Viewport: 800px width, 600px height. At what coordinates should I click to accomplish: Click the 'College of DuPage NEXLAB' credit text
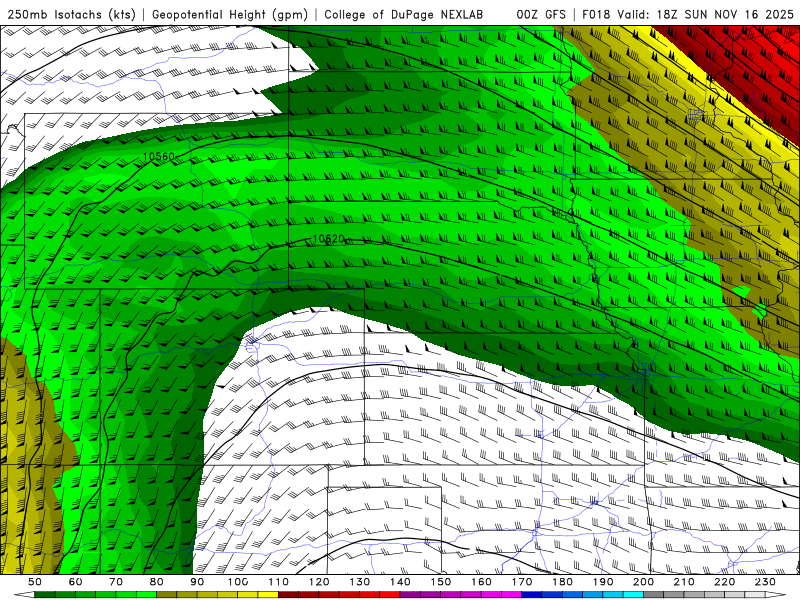404,14
